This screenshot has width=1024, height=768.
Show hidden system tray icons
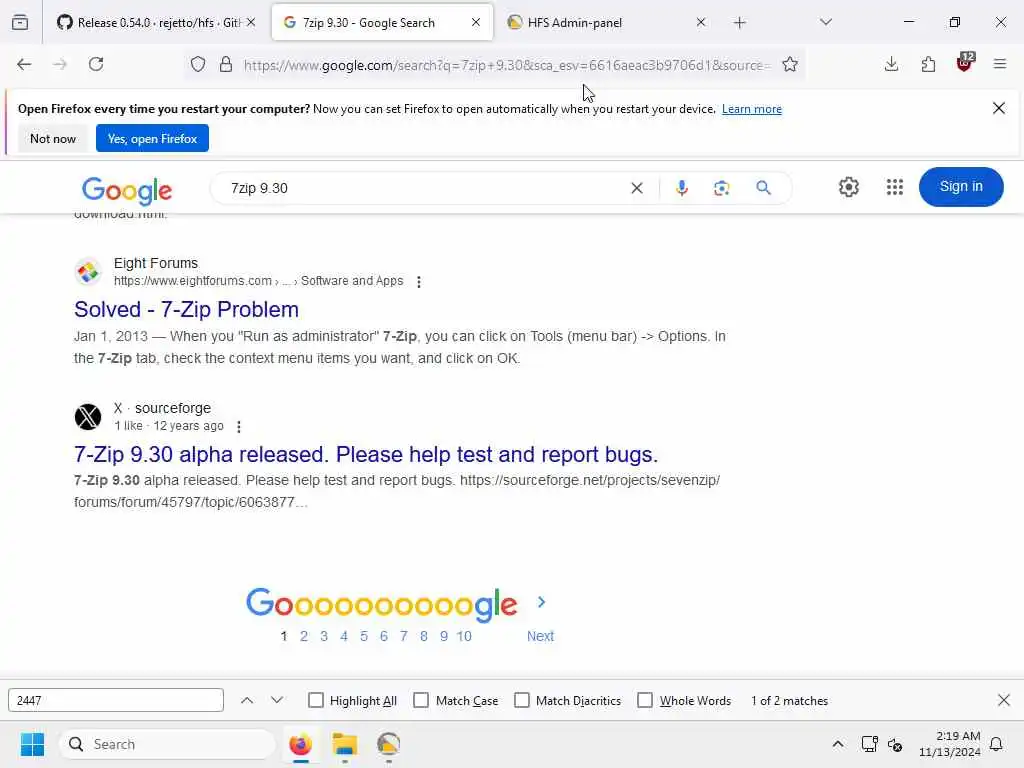coord(838,744)
